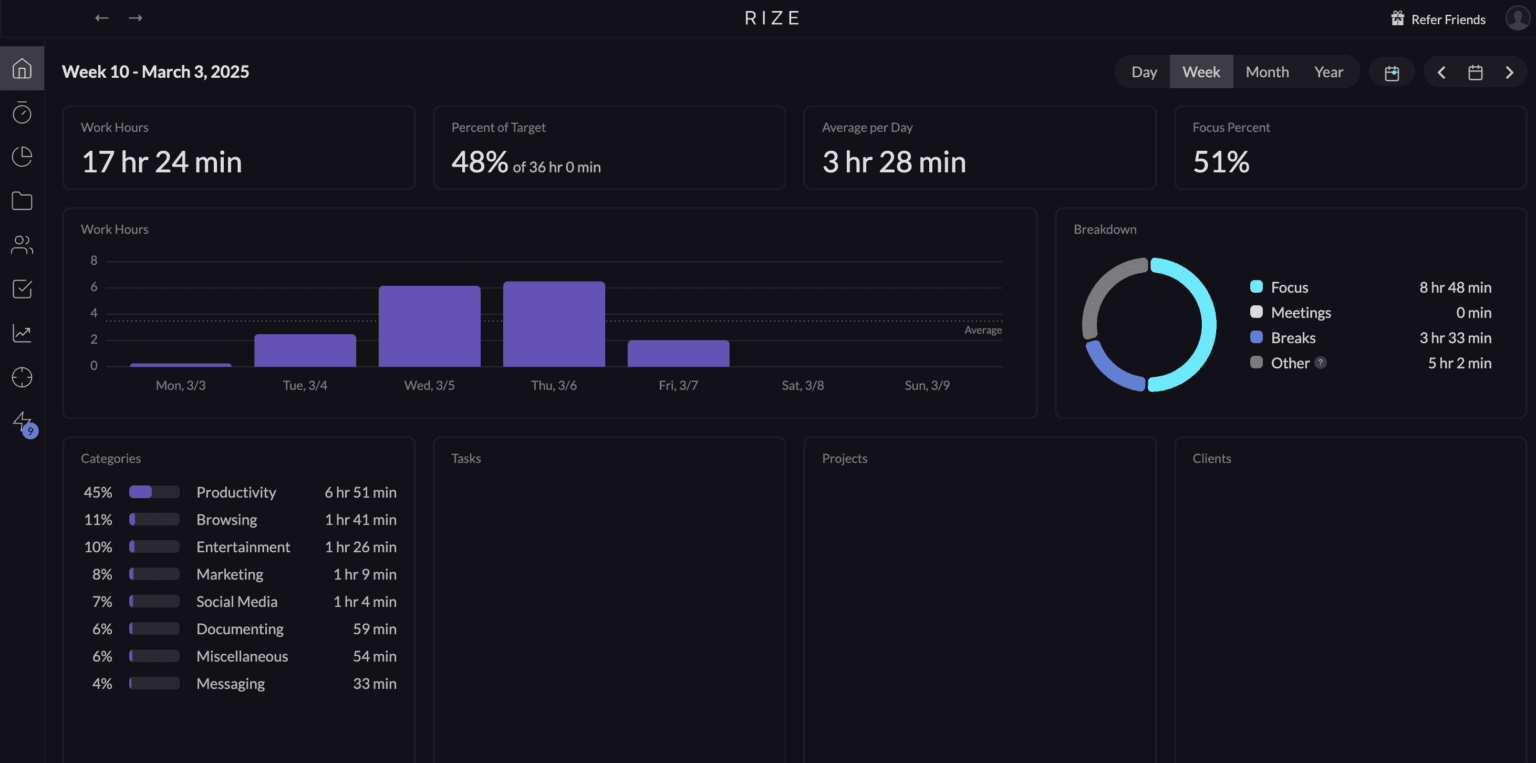The image size is (1536, 763).
Task: Open the date picker calendar between the chevrons
Action: 1475,72
